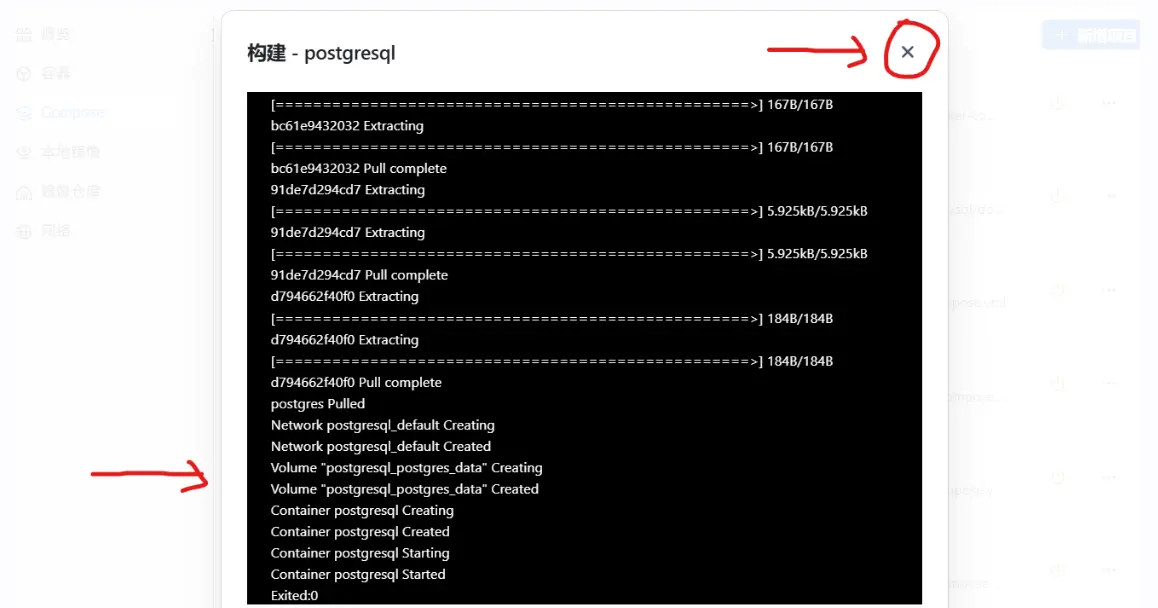Toggle power for the third project in the list

tap(1057, 288)
